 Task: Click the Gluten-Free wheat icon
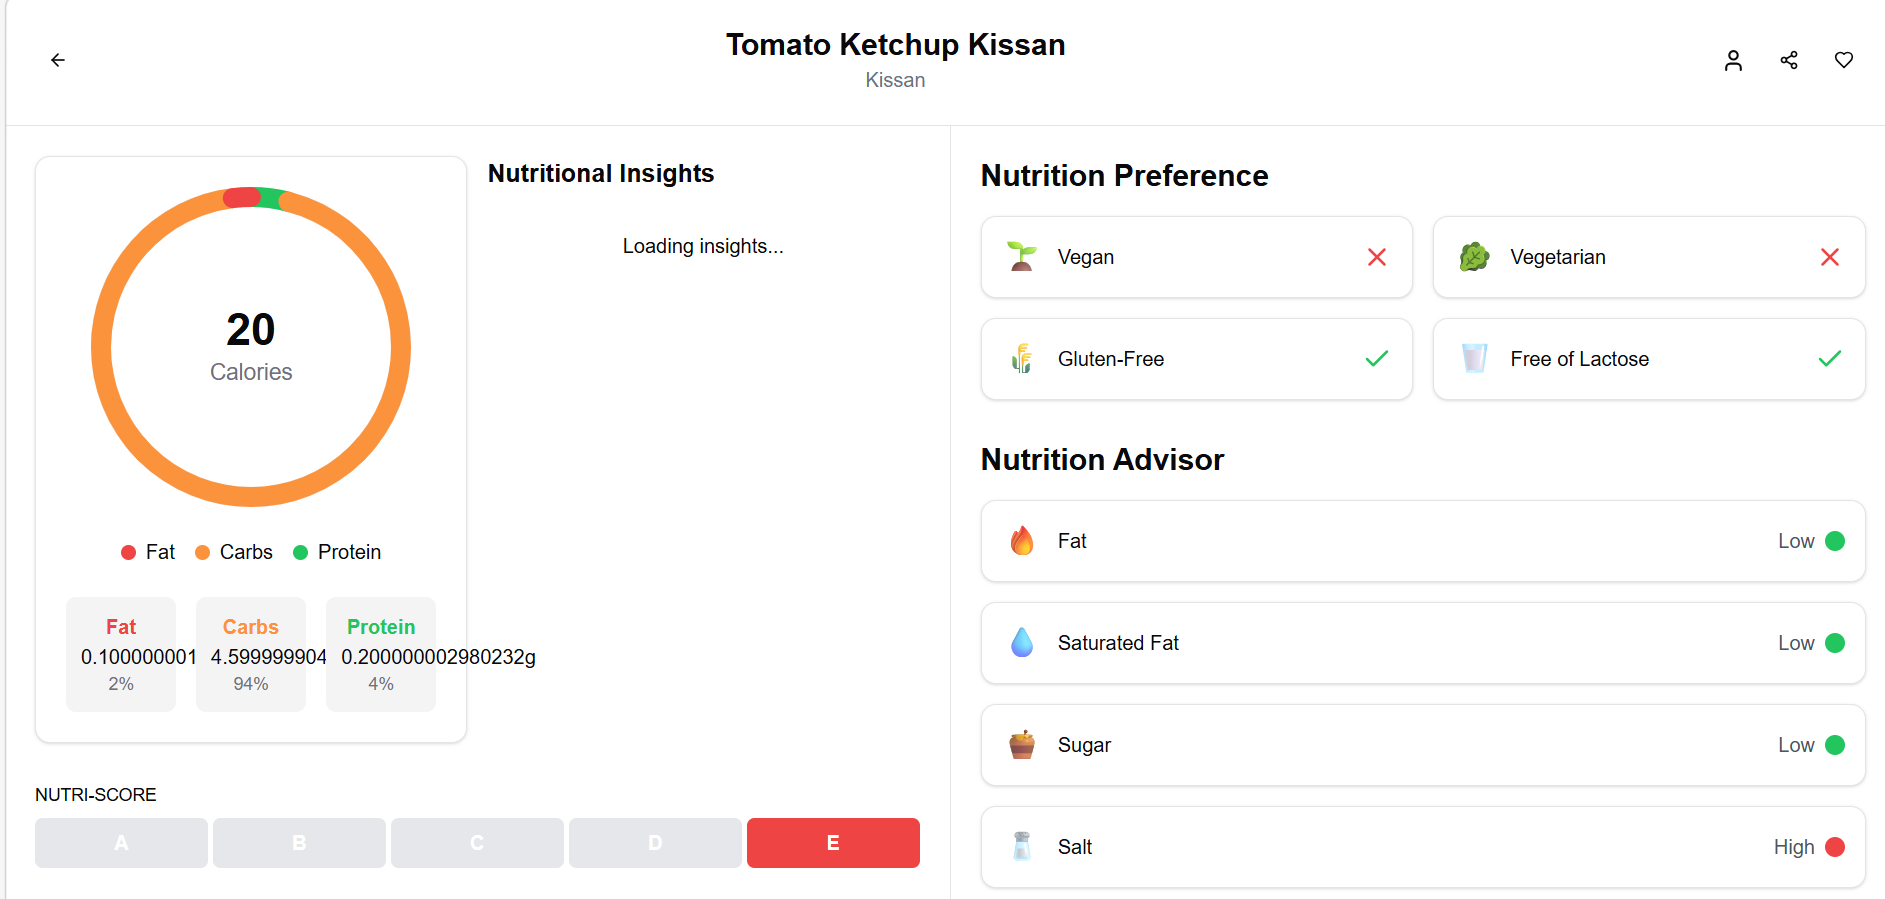[x=1021, y=359]
